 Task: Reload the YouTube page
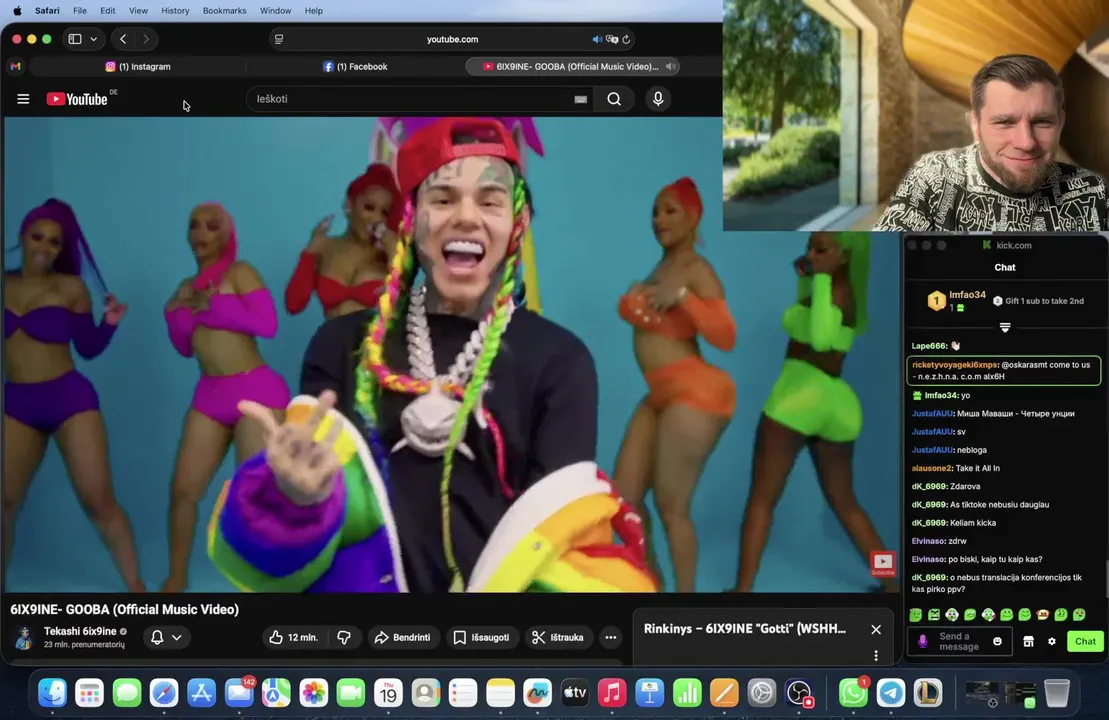coord(626,39)
